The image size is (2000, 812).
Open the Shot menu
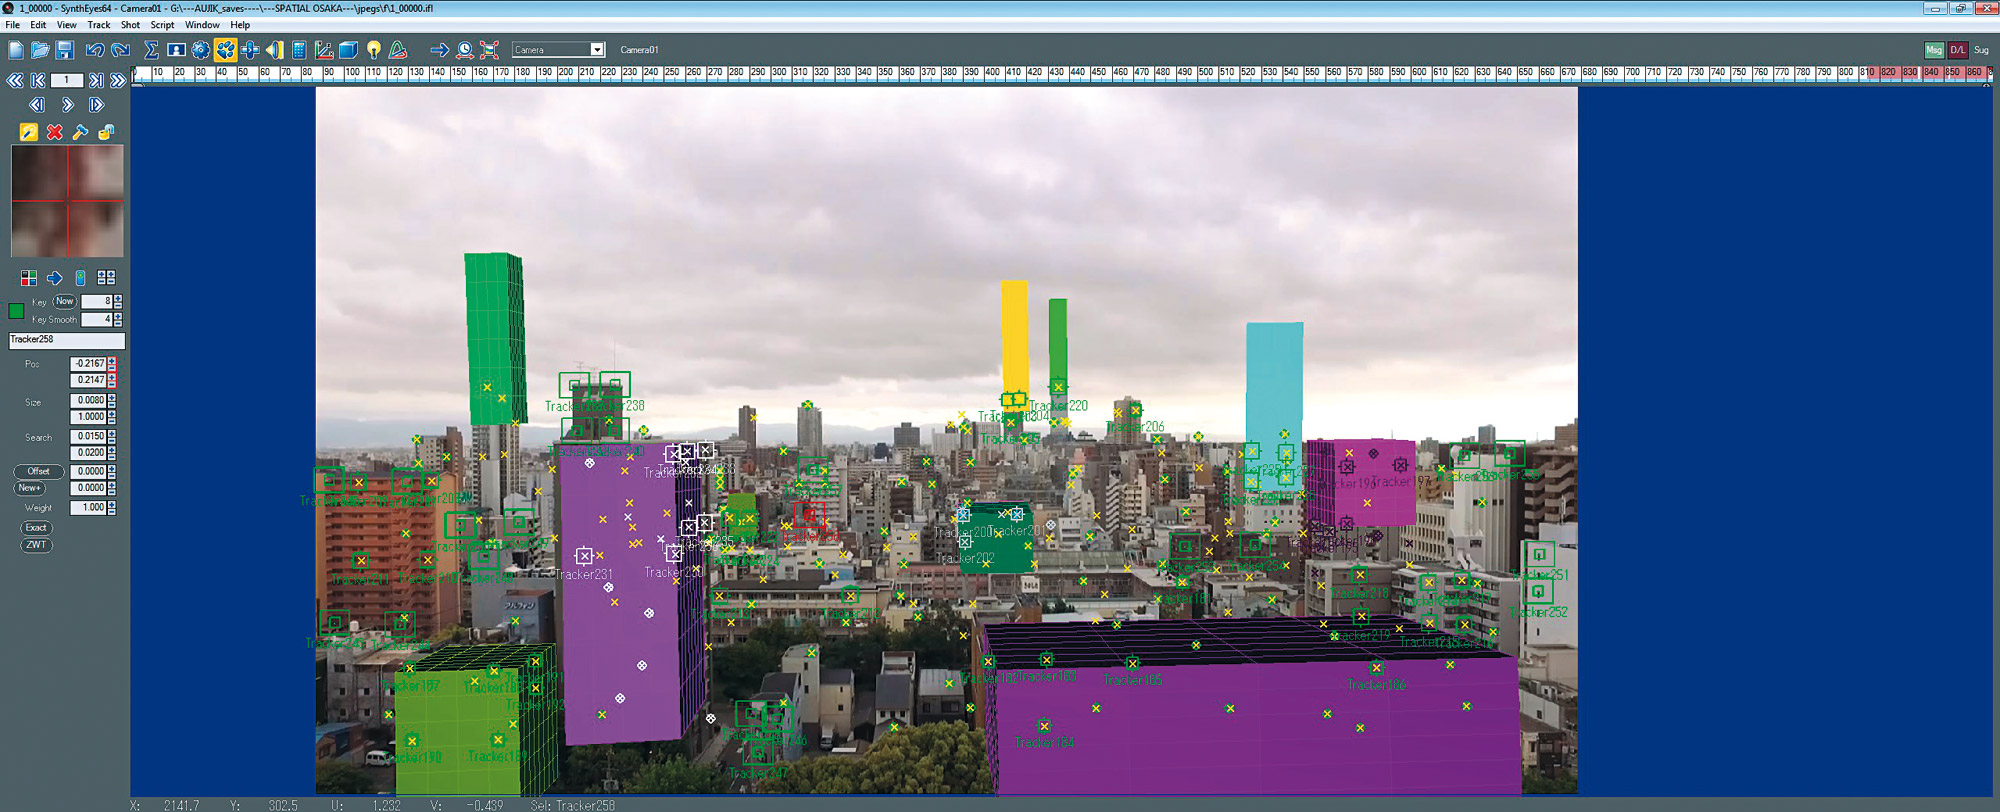coord(130,25)
